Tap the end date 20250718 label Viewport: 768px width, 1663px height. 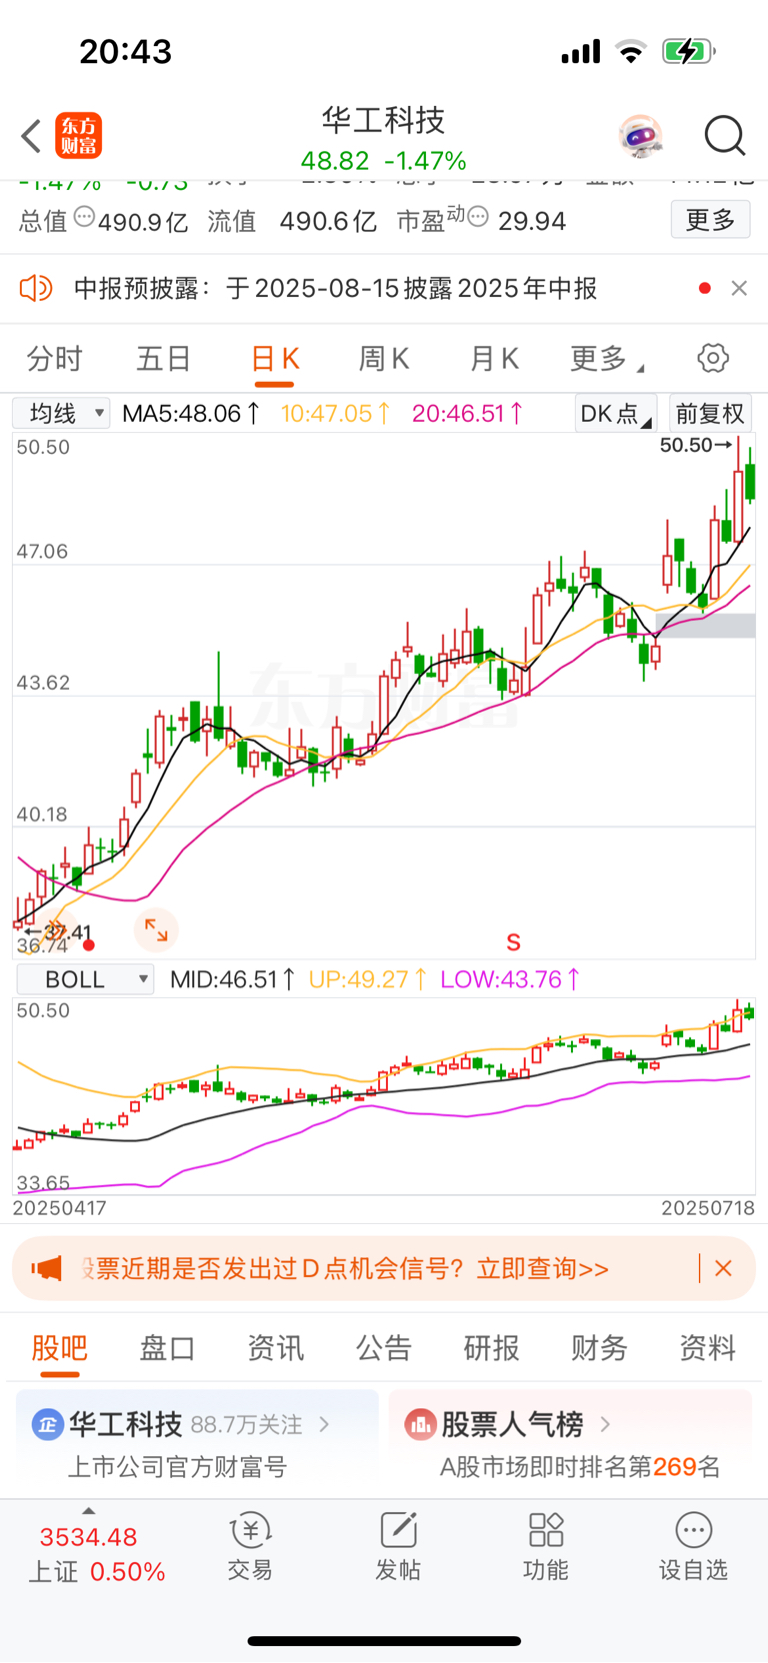click(708, 1208)
